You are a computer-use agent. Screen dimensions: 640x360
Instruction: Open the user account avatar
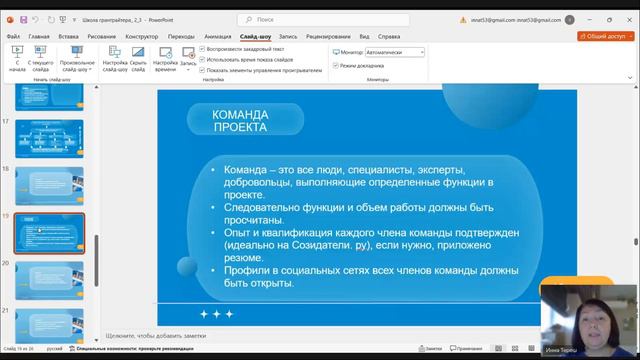569,20
